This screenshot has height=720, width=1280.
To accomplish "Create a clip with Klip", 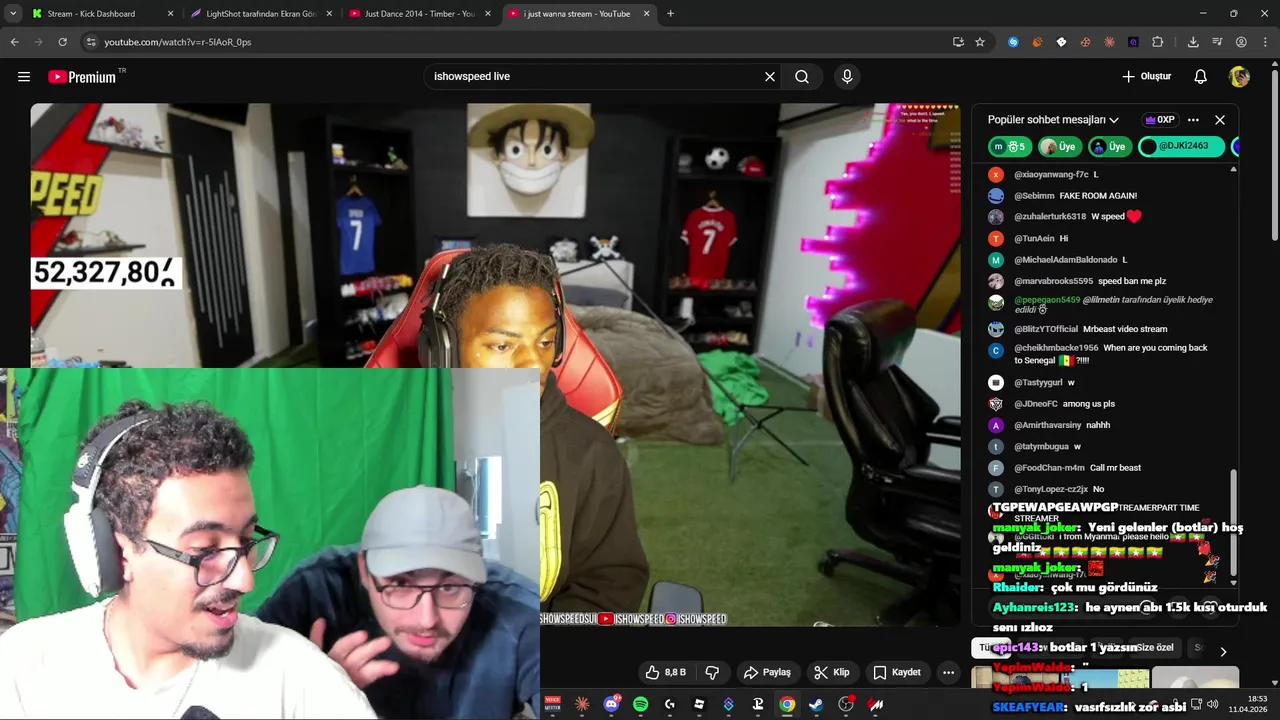I will [831, 672].
